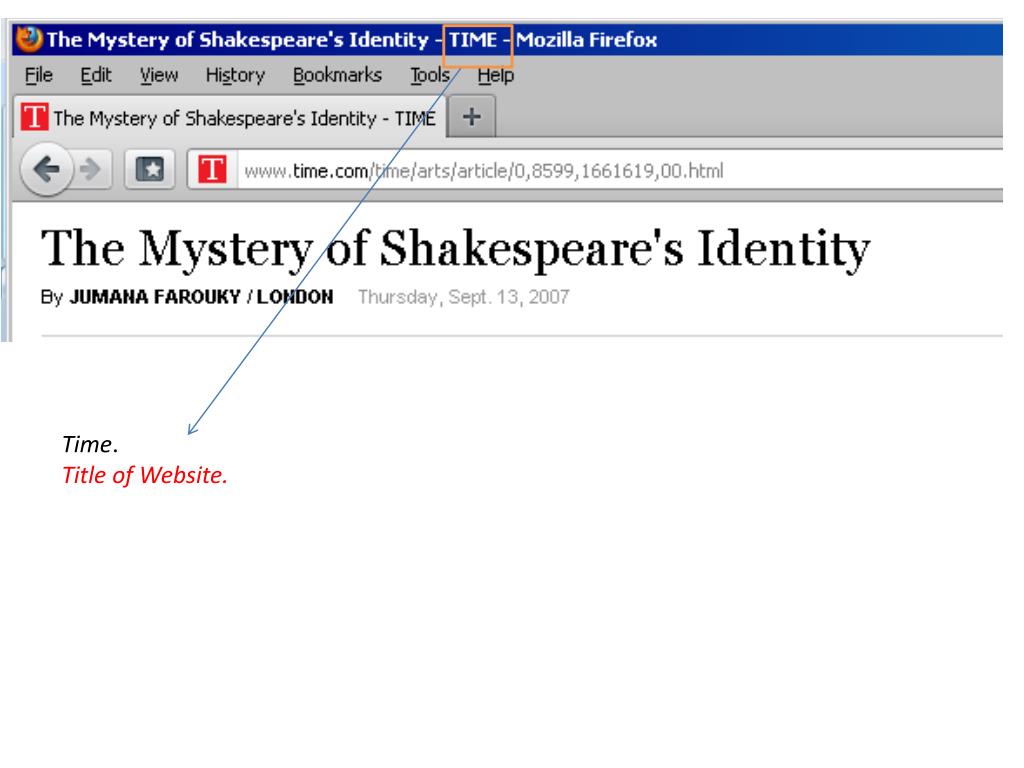Image resolution: width=1024 pixels, height=768 pixels.
Task: Click the forward arrow navigation button
Action: coord(90,170)
